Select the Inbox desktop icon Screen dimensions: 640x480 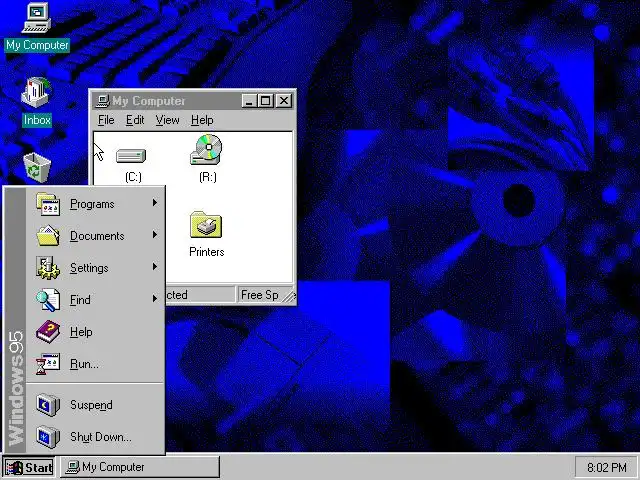pyautogui.click(x=36, y=92)
